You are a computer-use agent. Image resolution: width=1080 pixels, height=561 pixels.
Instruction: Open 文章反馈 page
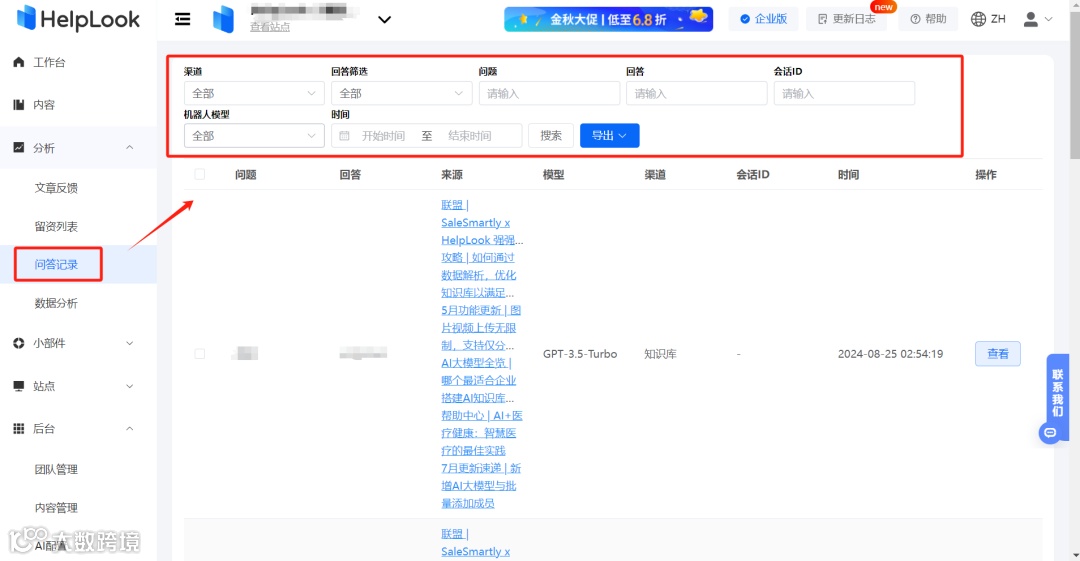tap(56, 187)
